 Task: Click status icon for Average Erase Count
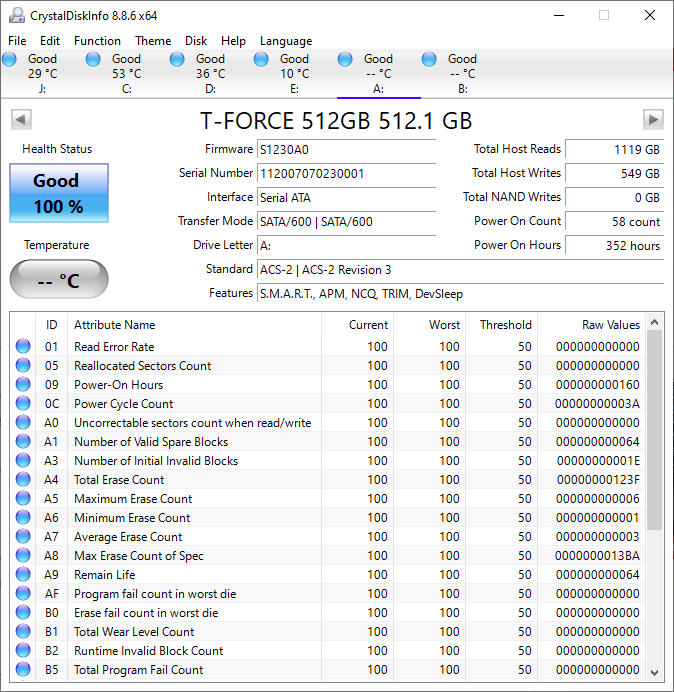pyautogui.click(x=23, y=536)
